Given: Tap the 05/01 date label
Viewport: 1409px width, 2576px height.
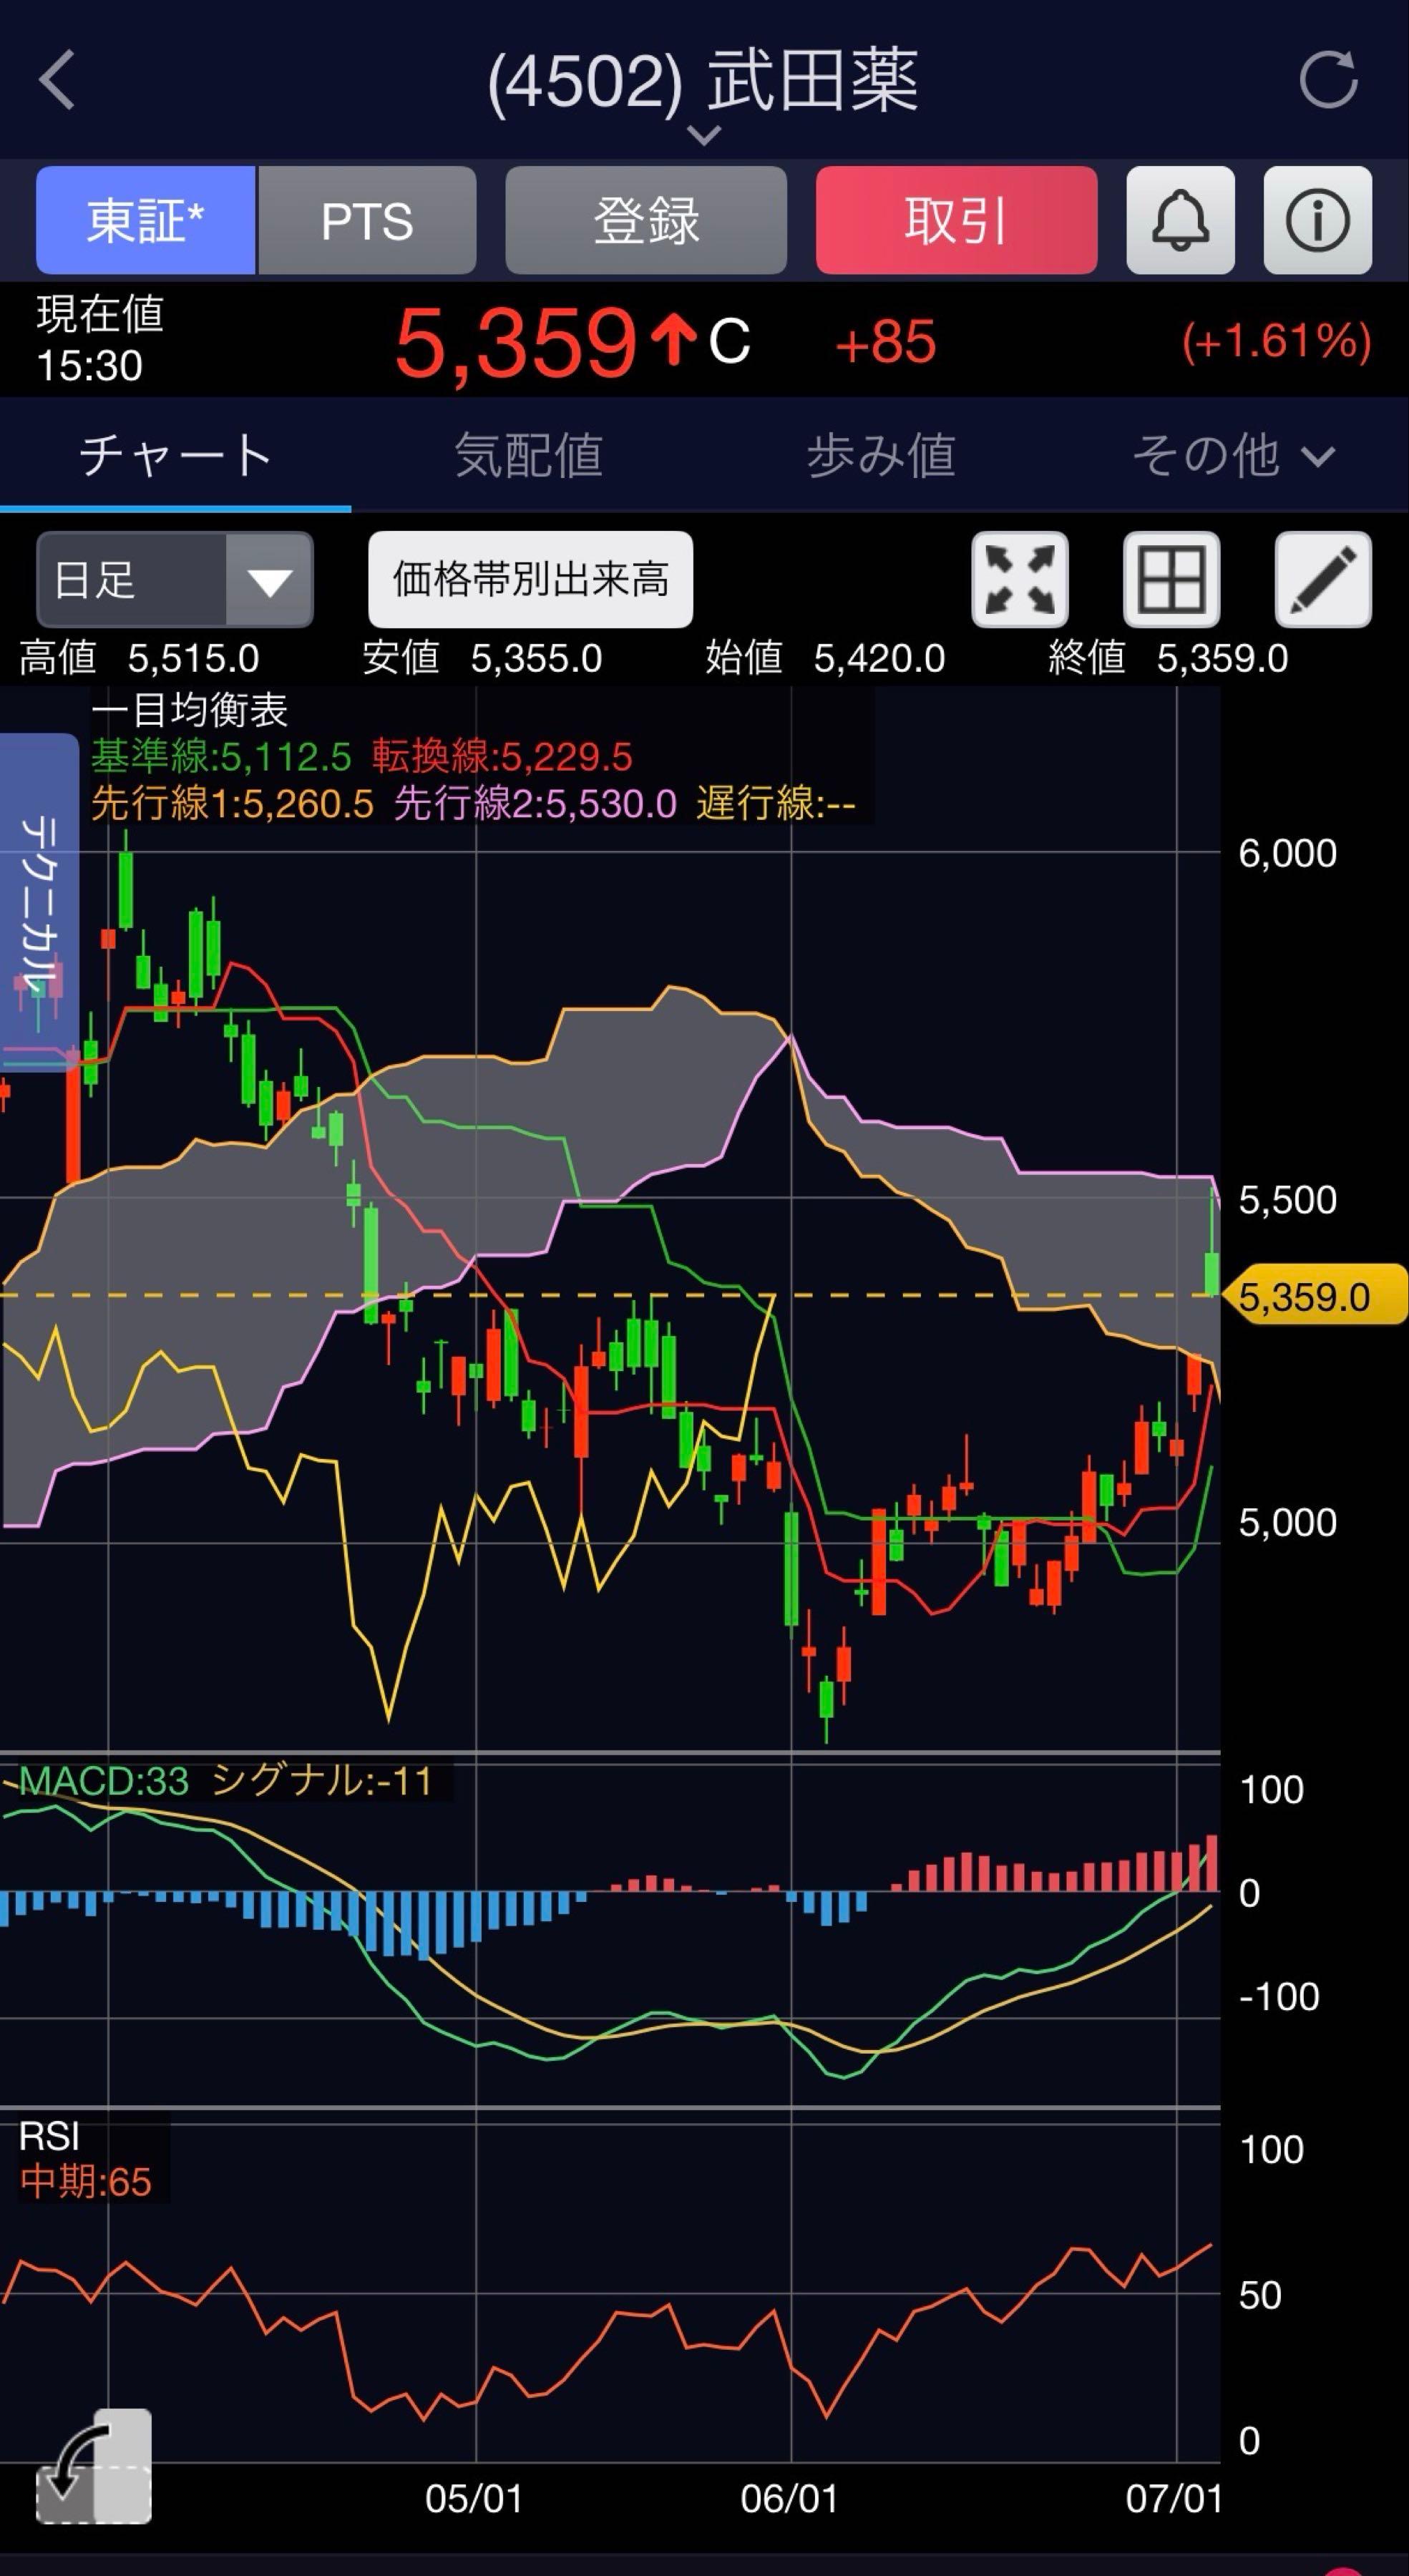Looking at the screenshot, I should 474,2499.
